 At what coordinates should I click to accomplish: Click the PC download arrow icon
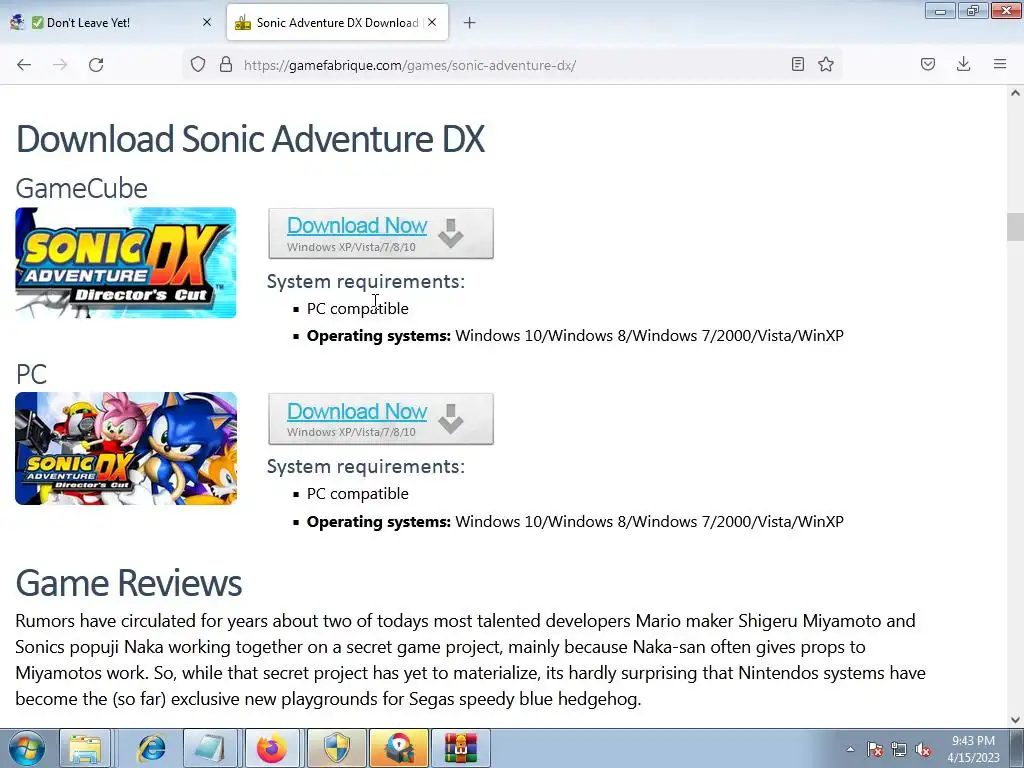coord(451,419)
